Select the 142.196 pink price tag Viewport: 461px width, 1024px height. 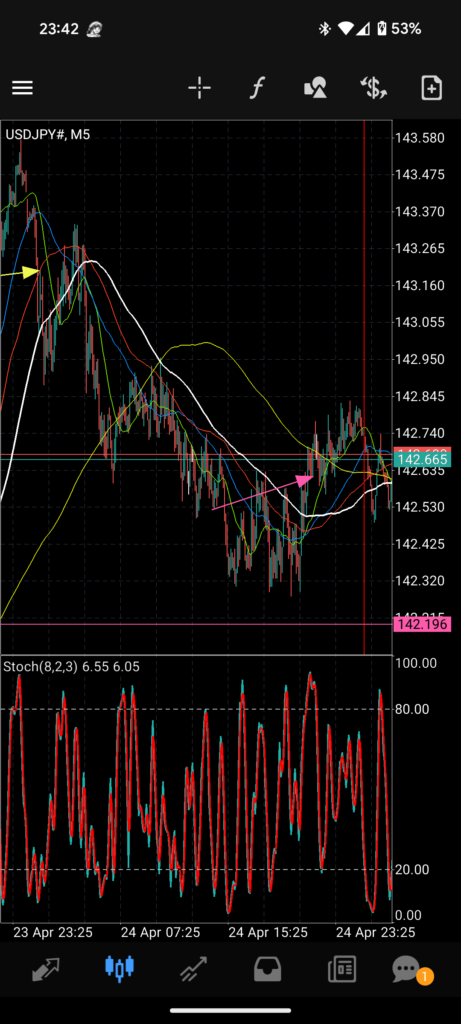point(421,625)
